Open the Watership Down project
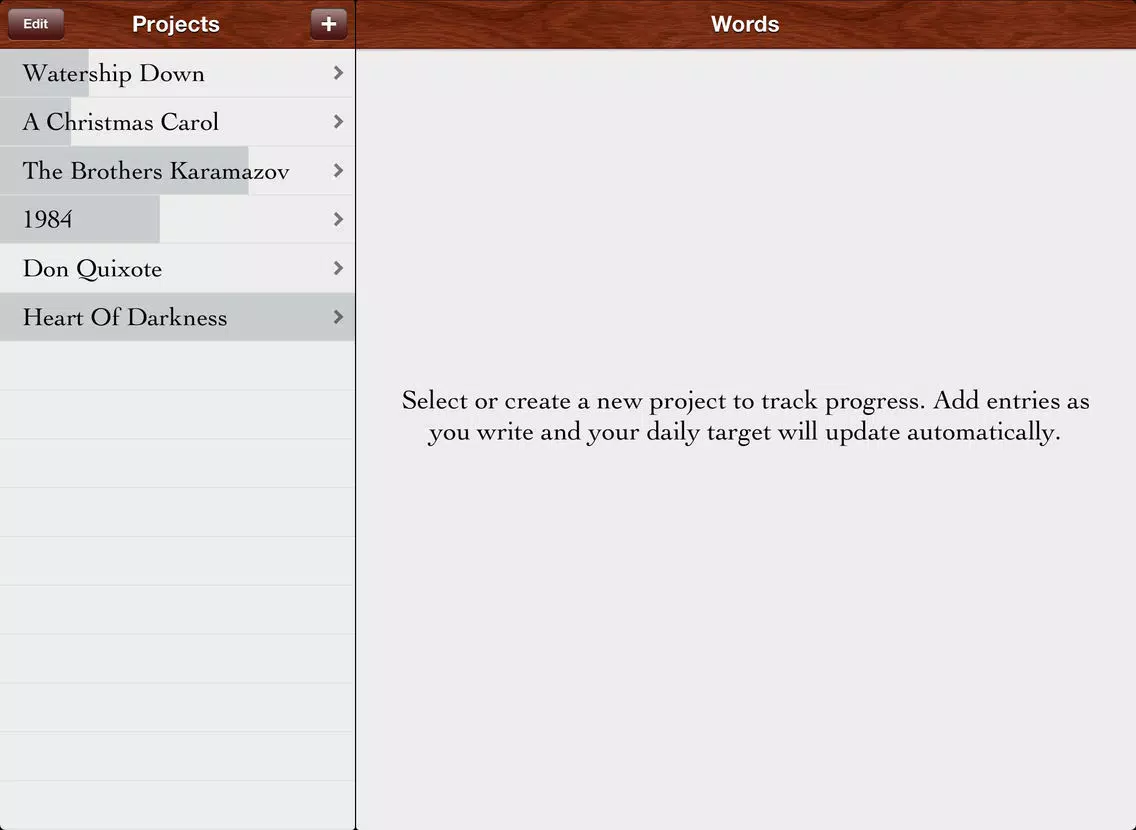The height and width of the screenshot is (830, 1136). [x=178, y=73]
